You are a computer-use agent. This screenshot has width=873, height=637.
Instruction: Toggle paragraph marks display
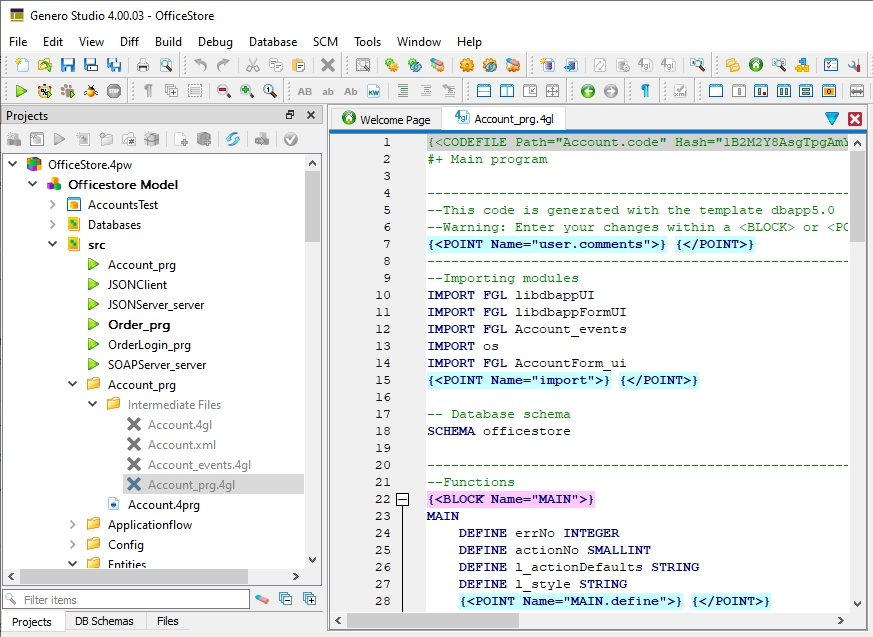[x=147, y=90]
